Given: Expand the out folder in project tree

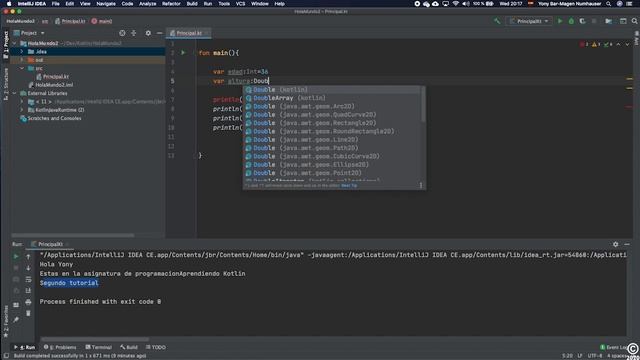Looking at the screenshot, I should 22,60.
